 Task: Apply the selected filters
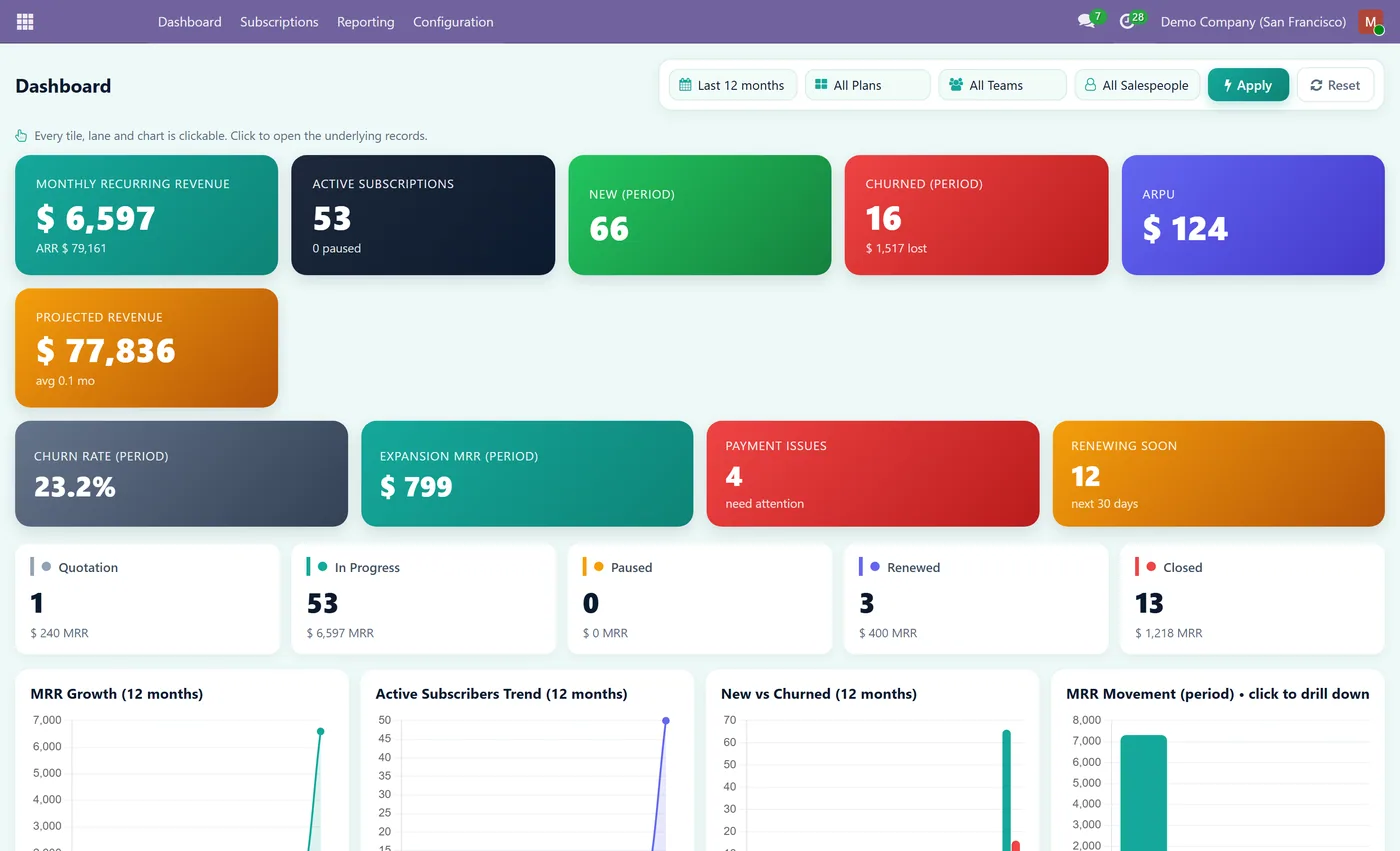(x=1248, y=85)
